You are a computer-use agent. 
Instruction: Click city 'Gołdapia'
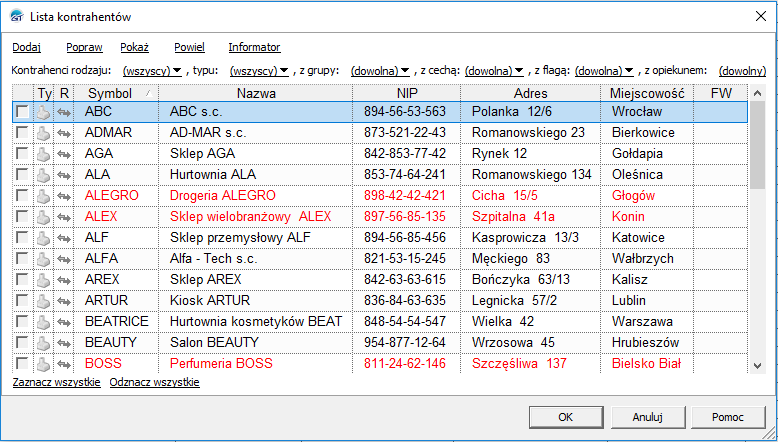tap(637, 154)
